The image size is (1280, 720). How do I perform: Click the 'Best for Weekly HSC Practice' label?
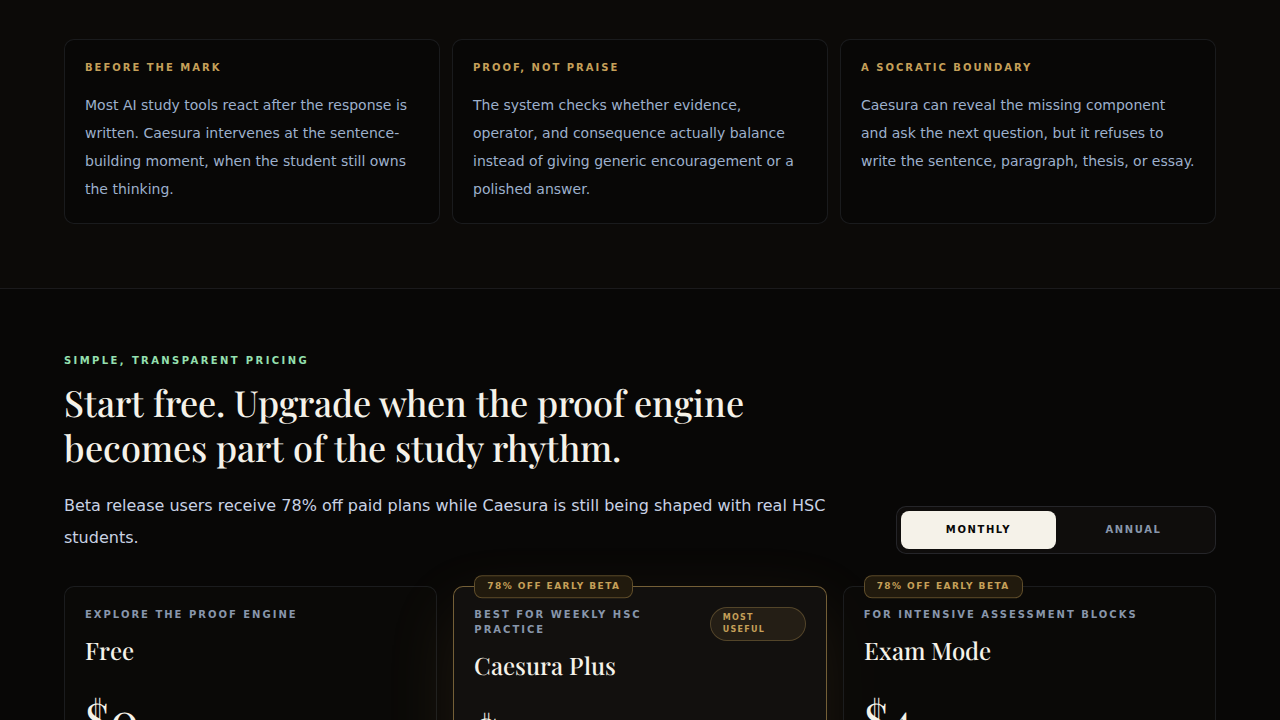click(557, 621)
